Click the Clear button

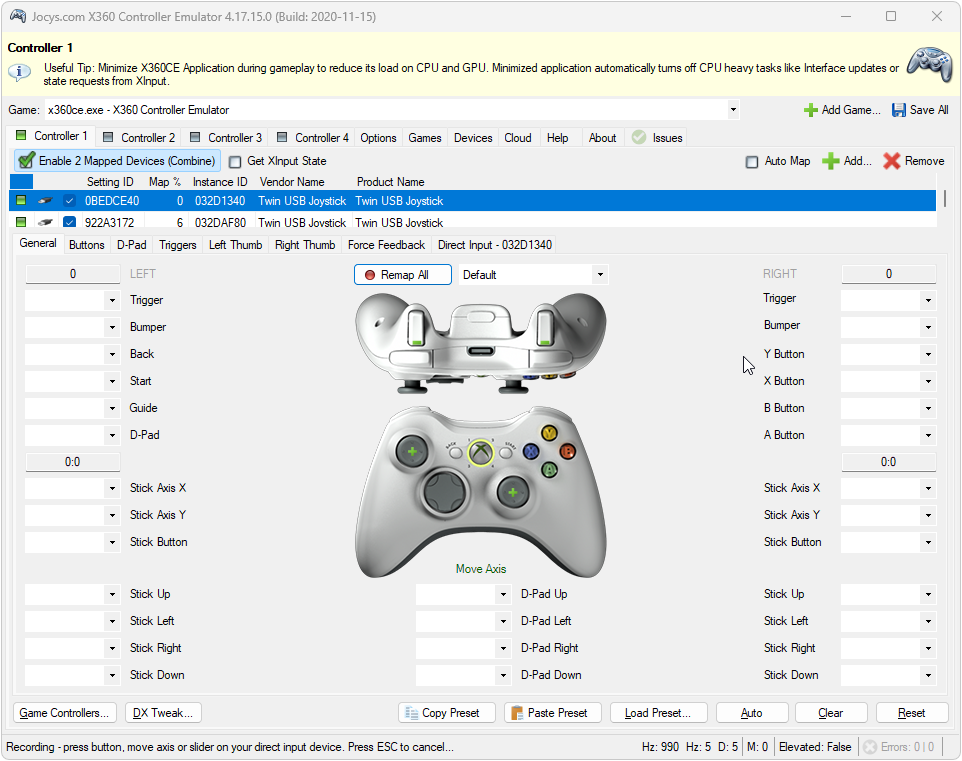coord(831,713)
